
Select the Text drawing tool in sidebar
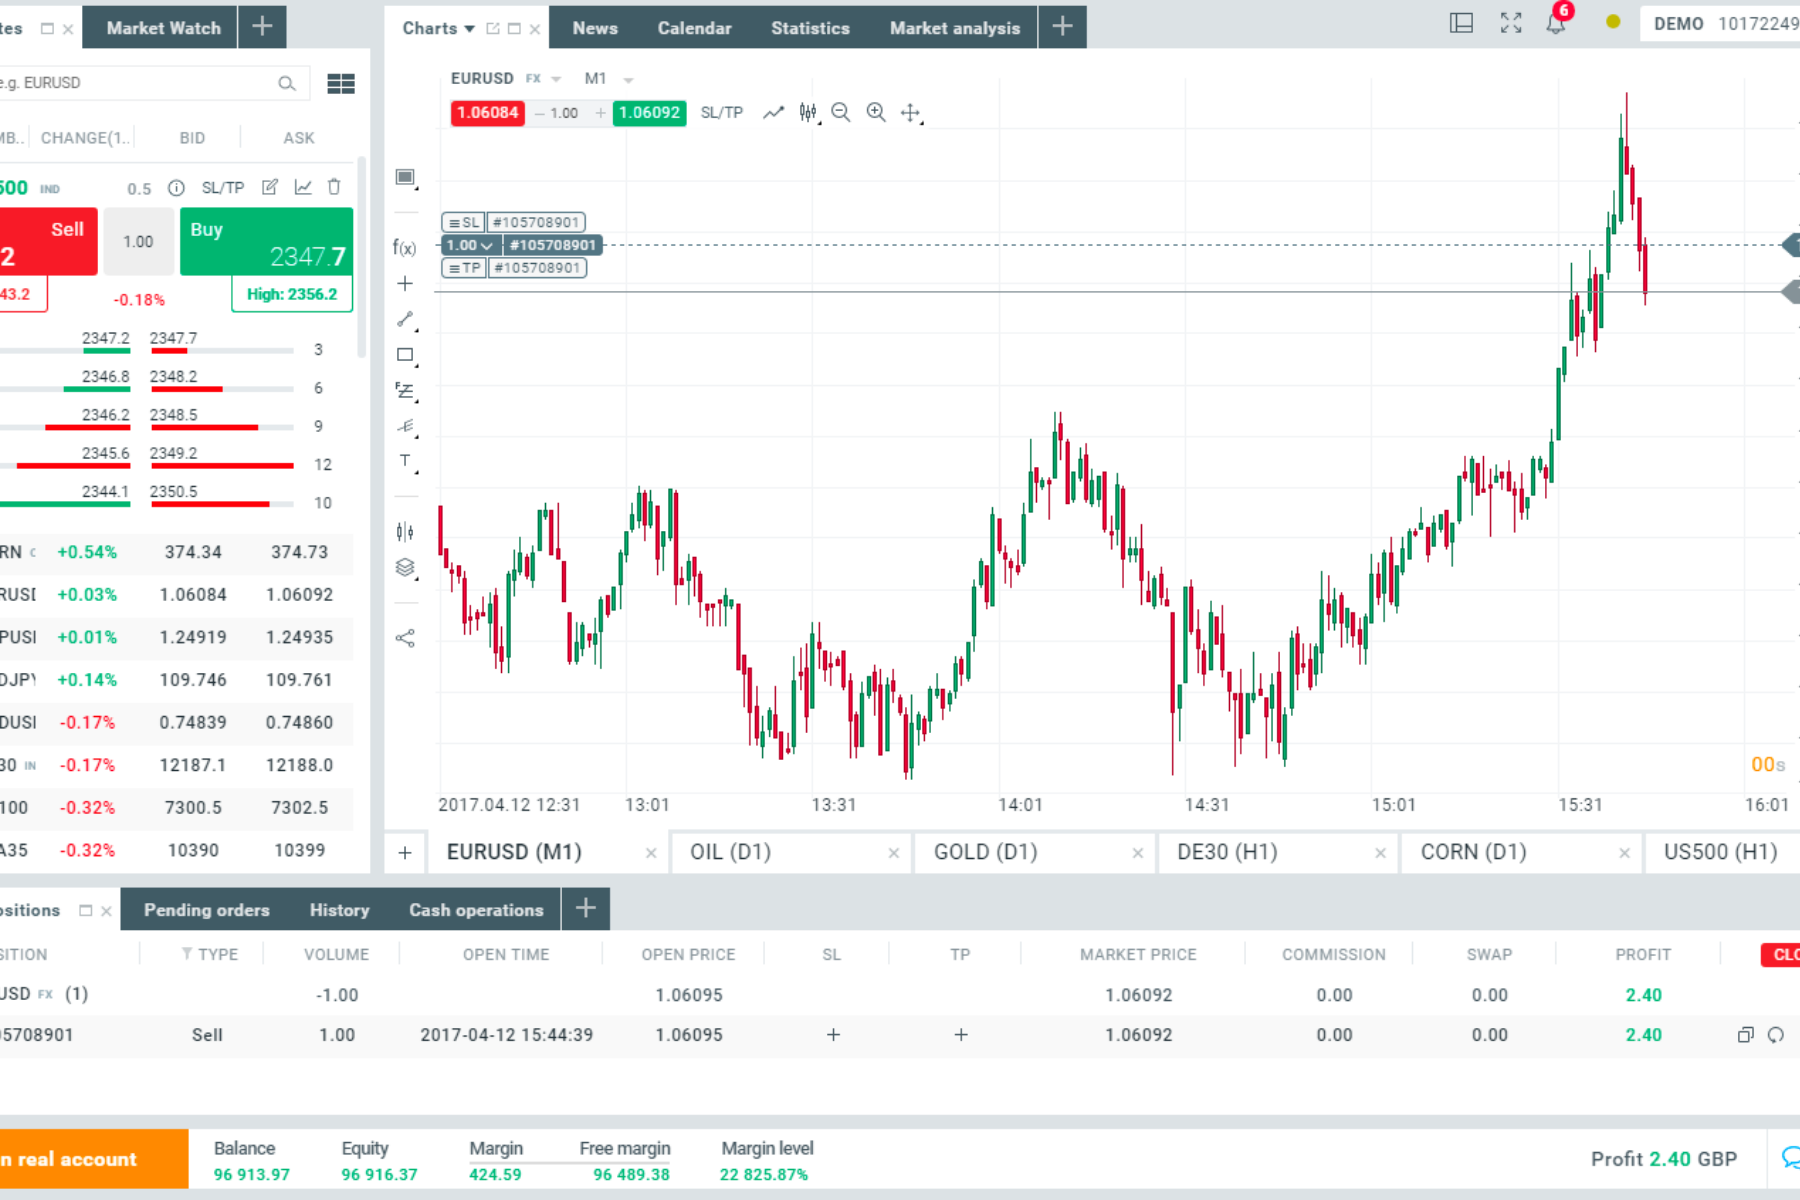coord(405,461)
